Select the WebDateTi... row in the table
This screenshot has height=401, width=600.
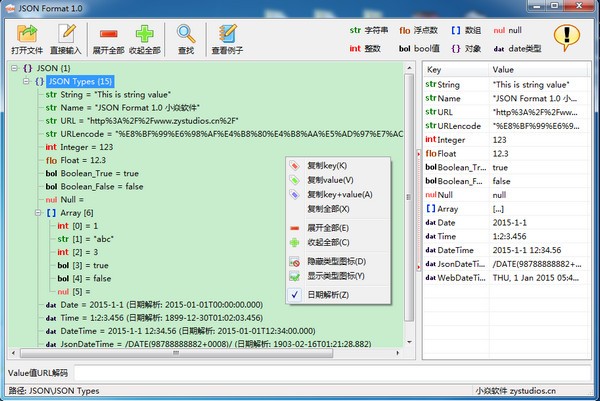pos(506,278)
